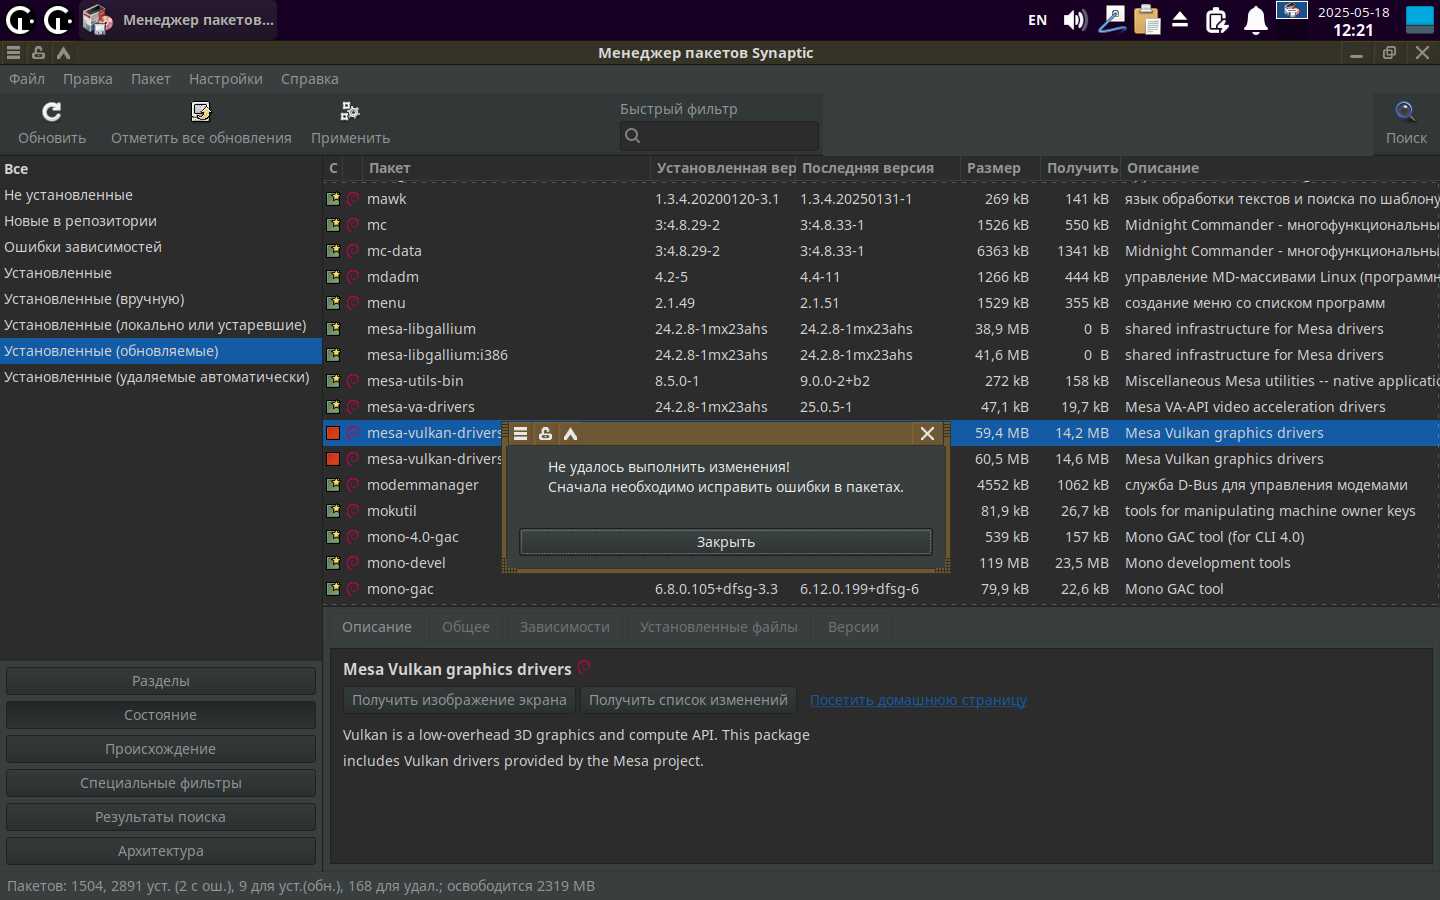The height and width of the screenshot is (900, 1440).
Task: Open the notification bell tray icon
Action: click(x=1256, y=20)
